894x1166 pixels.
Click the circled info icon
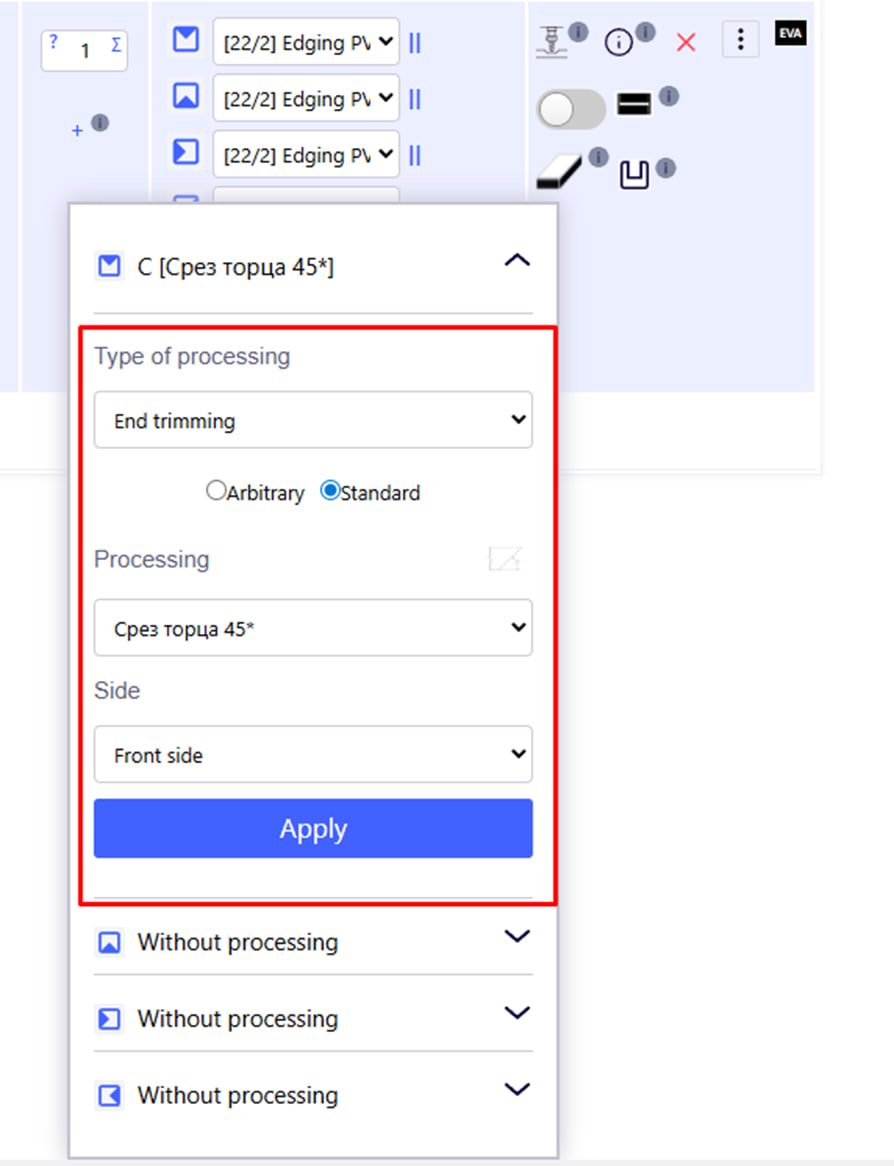(x=619, y=42)
